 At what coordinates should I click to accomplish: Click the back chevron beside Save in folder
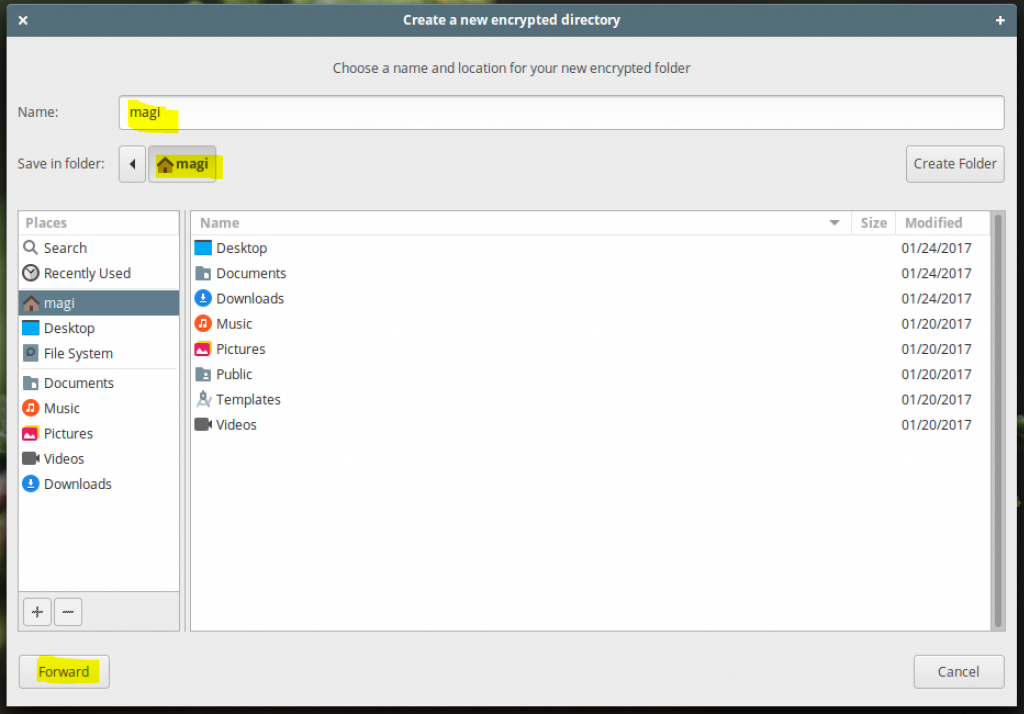pos(132,163)
